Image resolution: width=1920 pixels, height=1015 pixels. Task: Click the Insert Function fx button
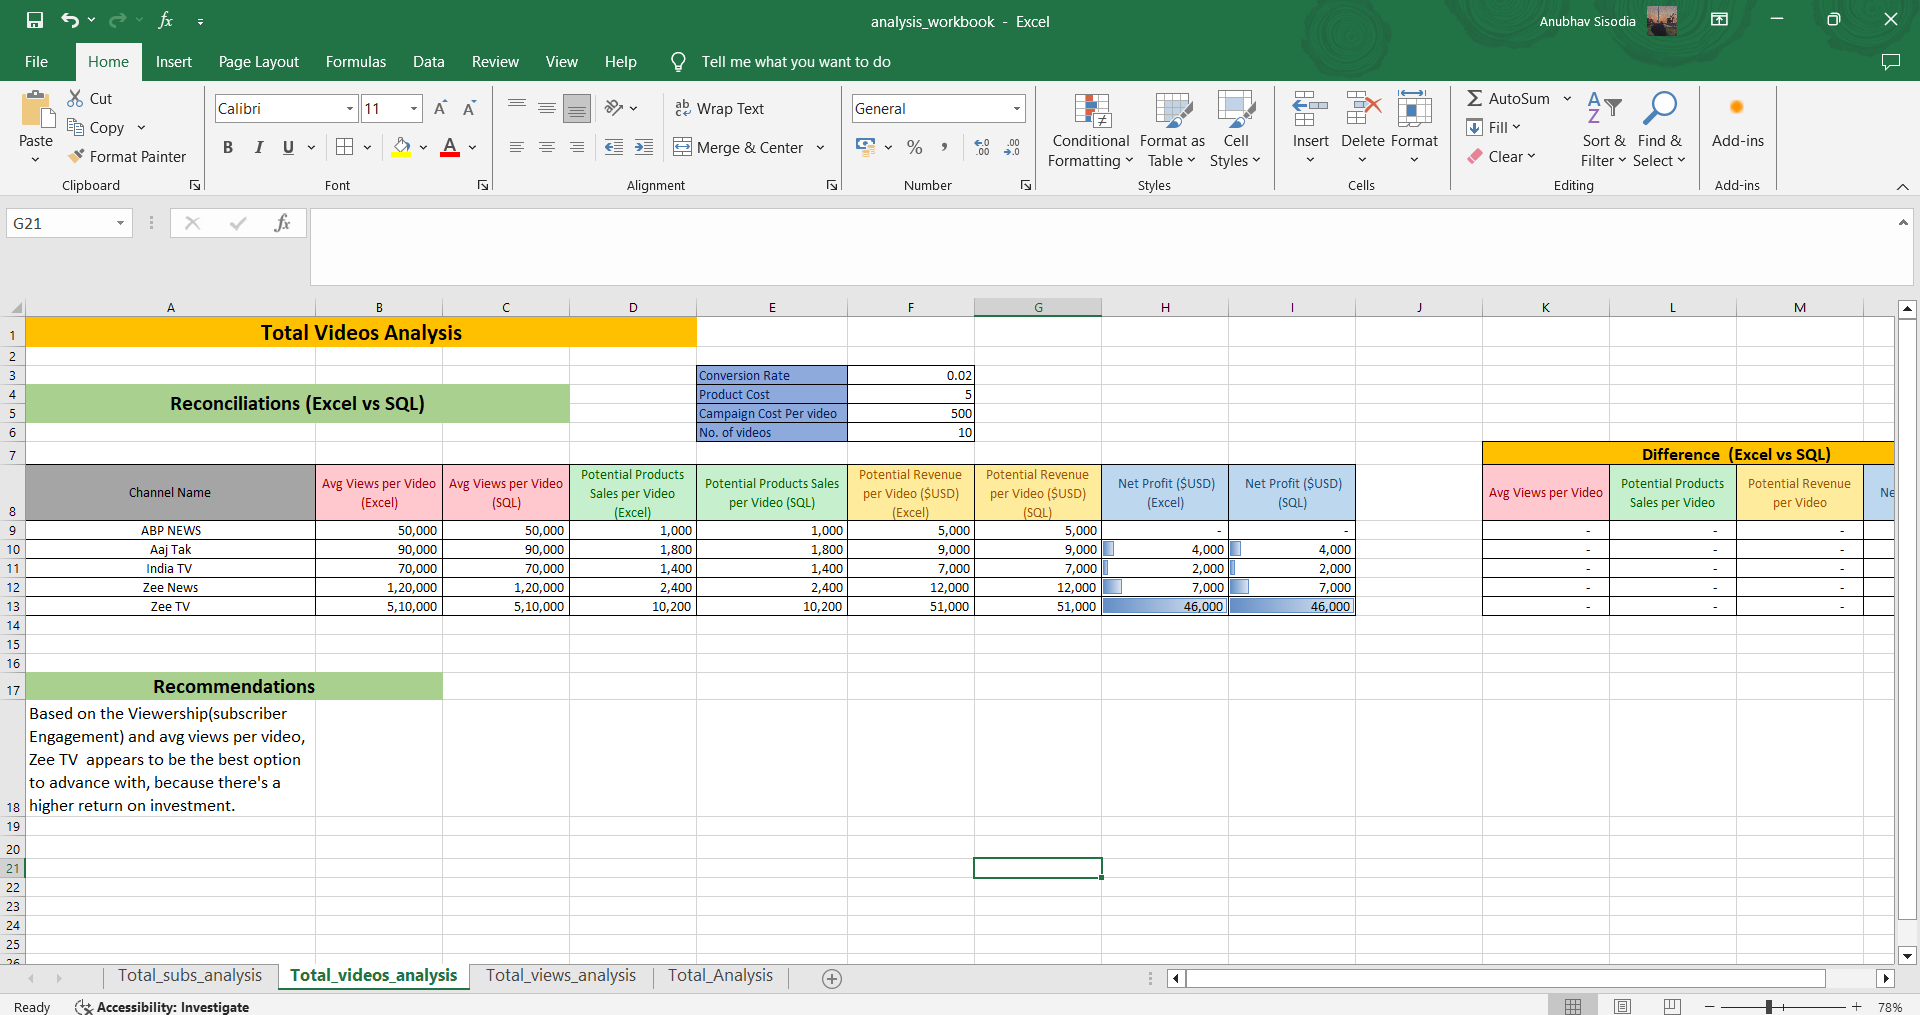point(282,223)
